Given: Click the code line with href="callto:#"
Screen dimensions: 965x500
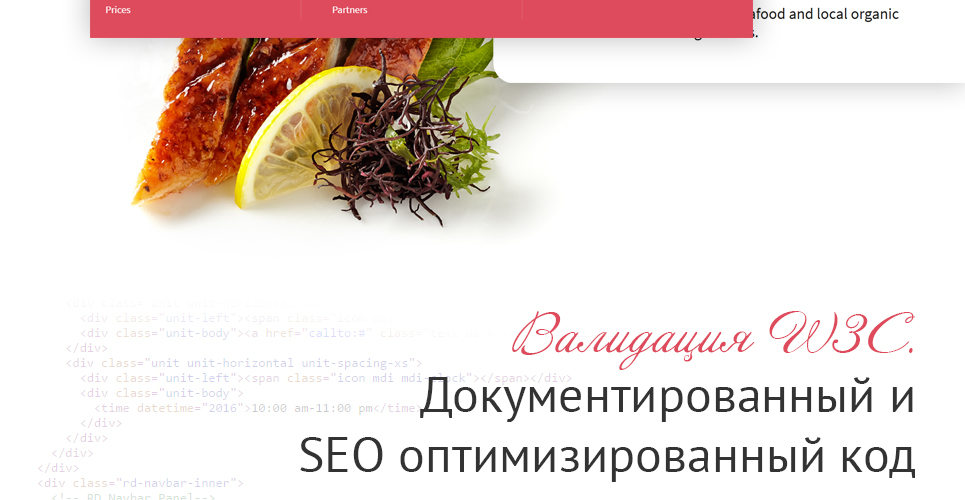Looking at the screenshot, I should [286, 333].
